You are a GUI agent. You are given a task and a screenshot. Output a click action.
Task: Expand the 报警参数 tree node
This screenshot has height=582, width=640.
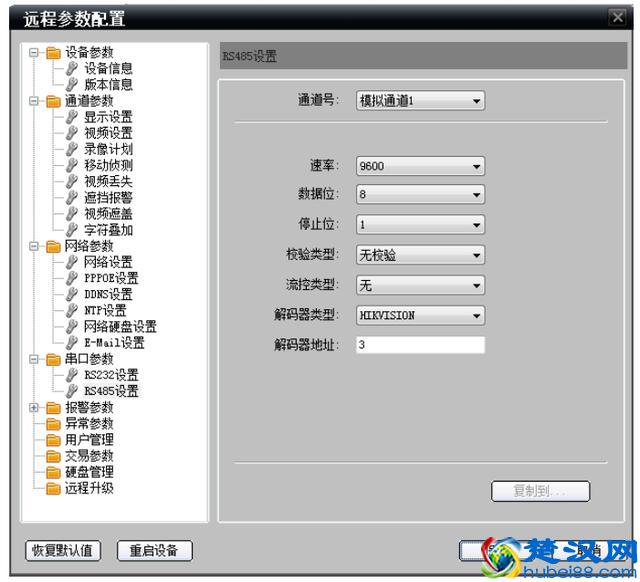coord(34,408)
